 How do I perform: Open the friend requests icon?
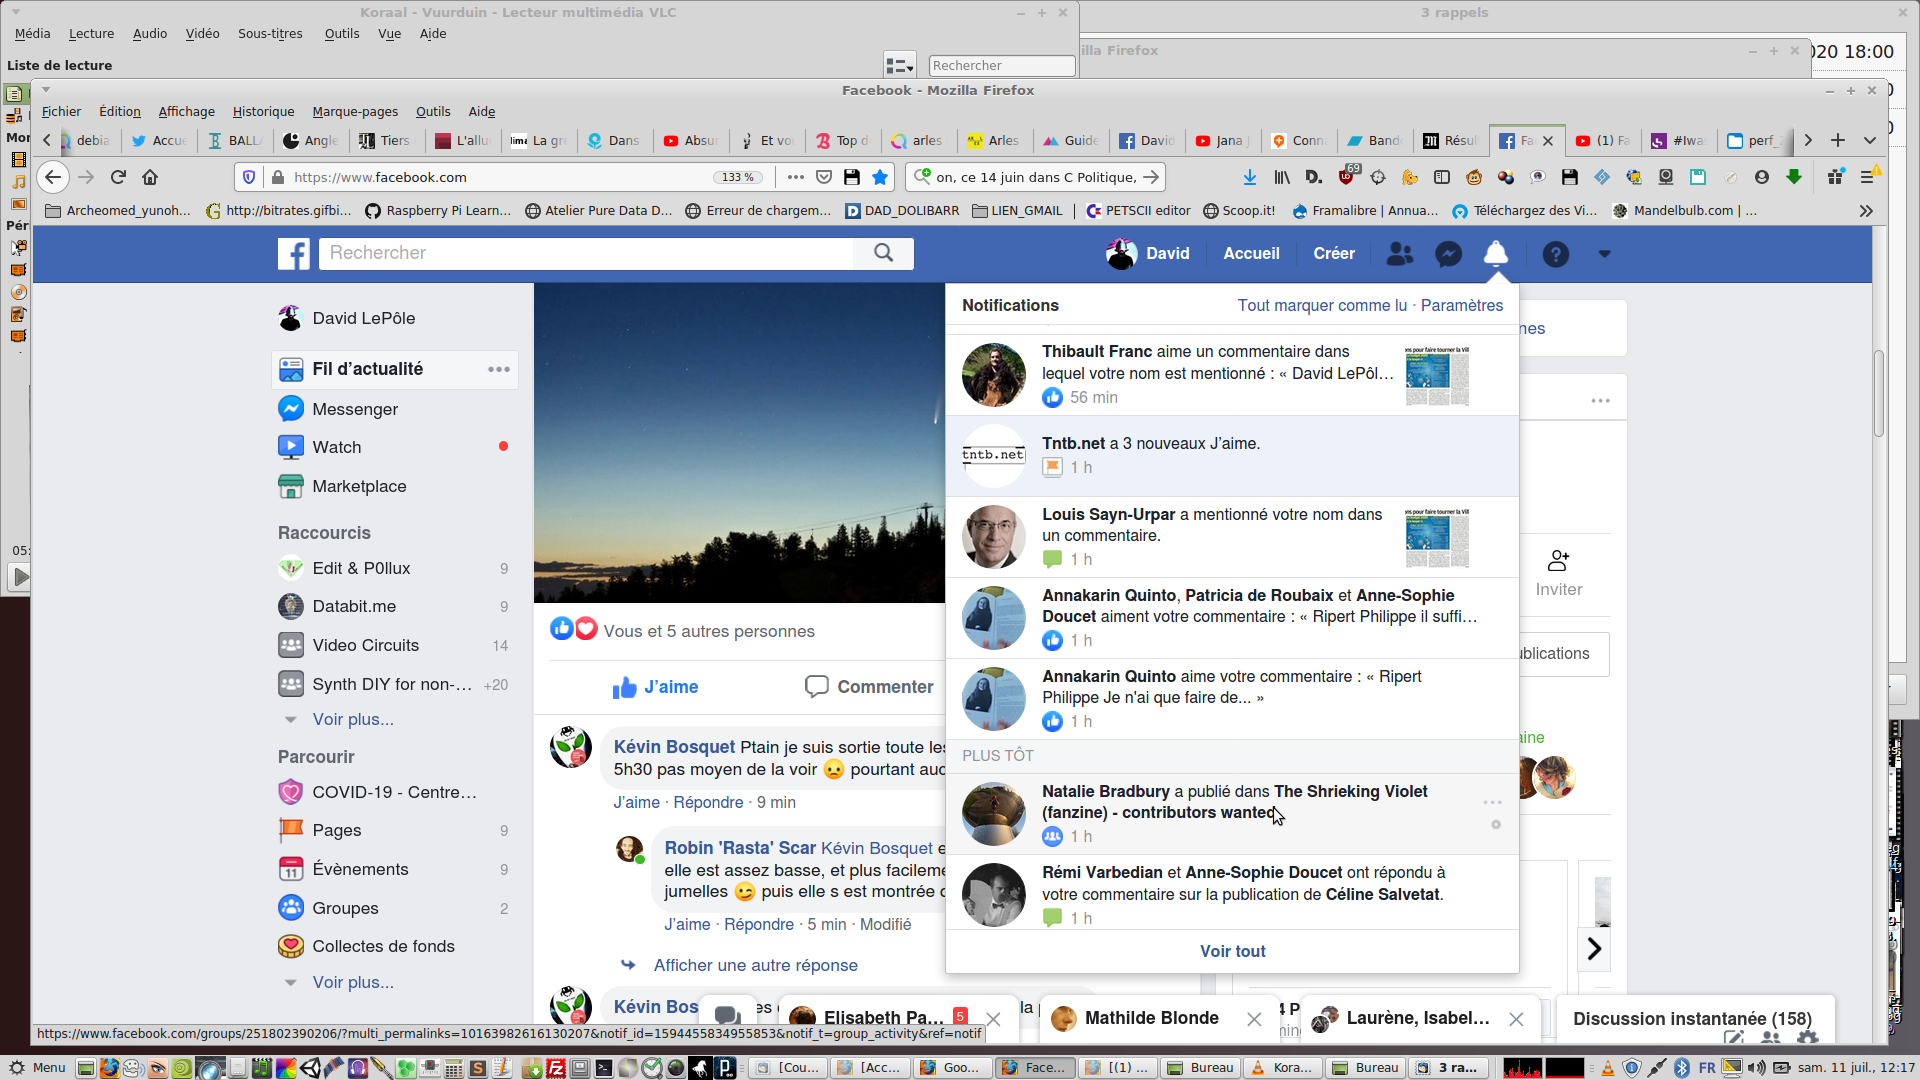[x=1400, y=254]
